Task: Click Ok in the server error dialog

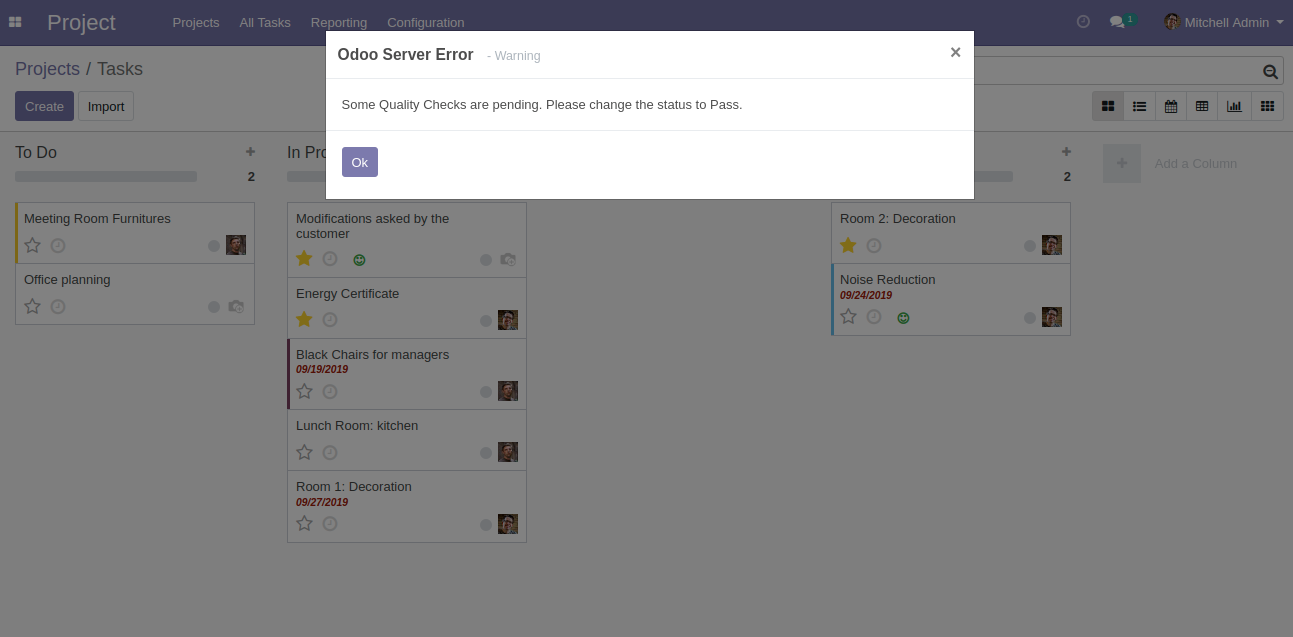Action: click(359, 162)
